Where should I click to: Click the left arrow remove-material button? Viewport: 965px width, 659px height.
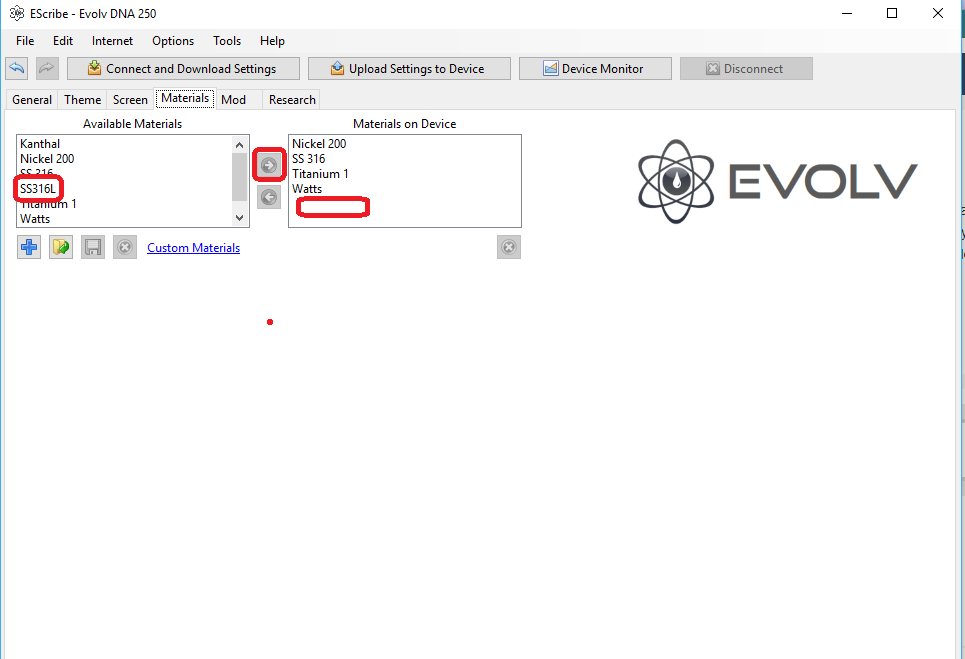coord(269,197)
